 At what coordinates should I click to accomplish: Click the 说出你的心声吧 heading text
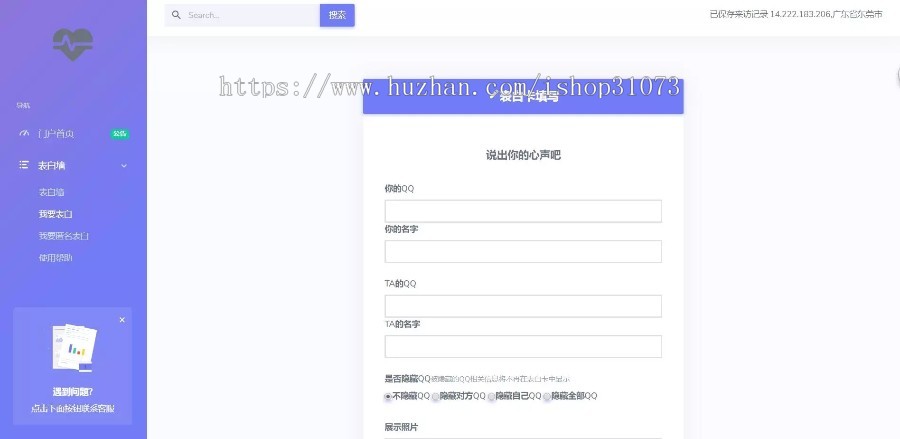pos(523,155)
